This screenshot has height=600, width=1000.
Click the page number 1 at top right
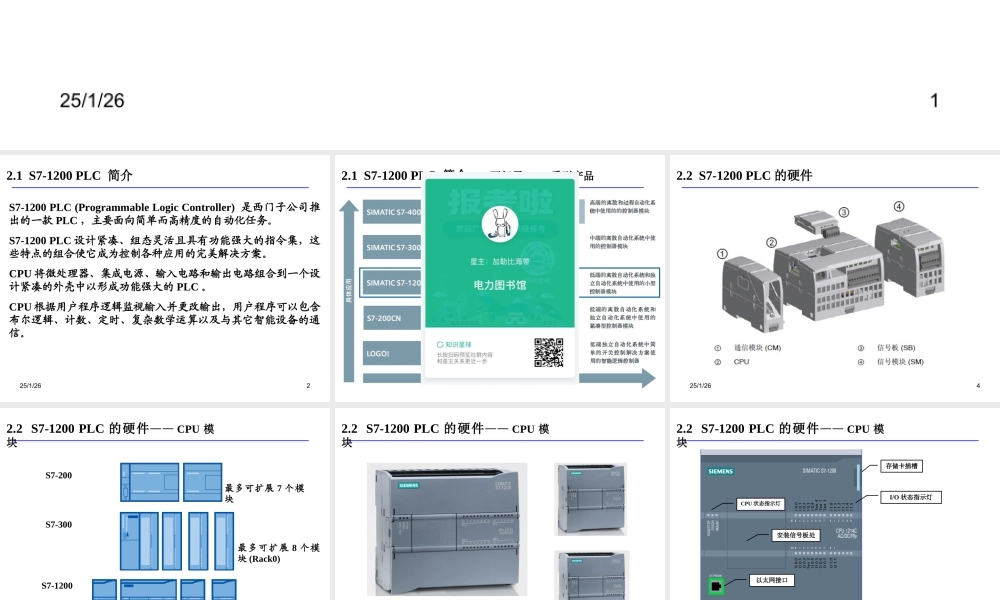pos(935,99)
